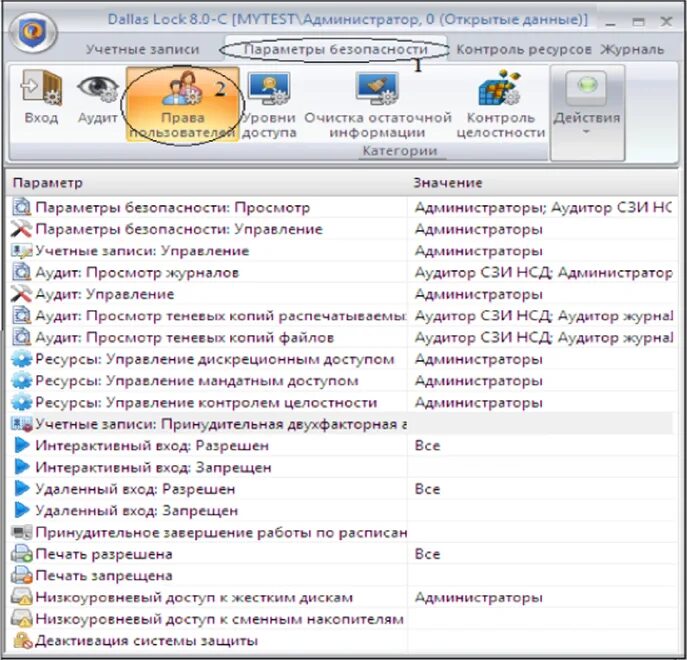This screenshot has width=687, height=660.
Task: Click gear icon of Управление дискреционным доступом
Action: coord(21,359)
